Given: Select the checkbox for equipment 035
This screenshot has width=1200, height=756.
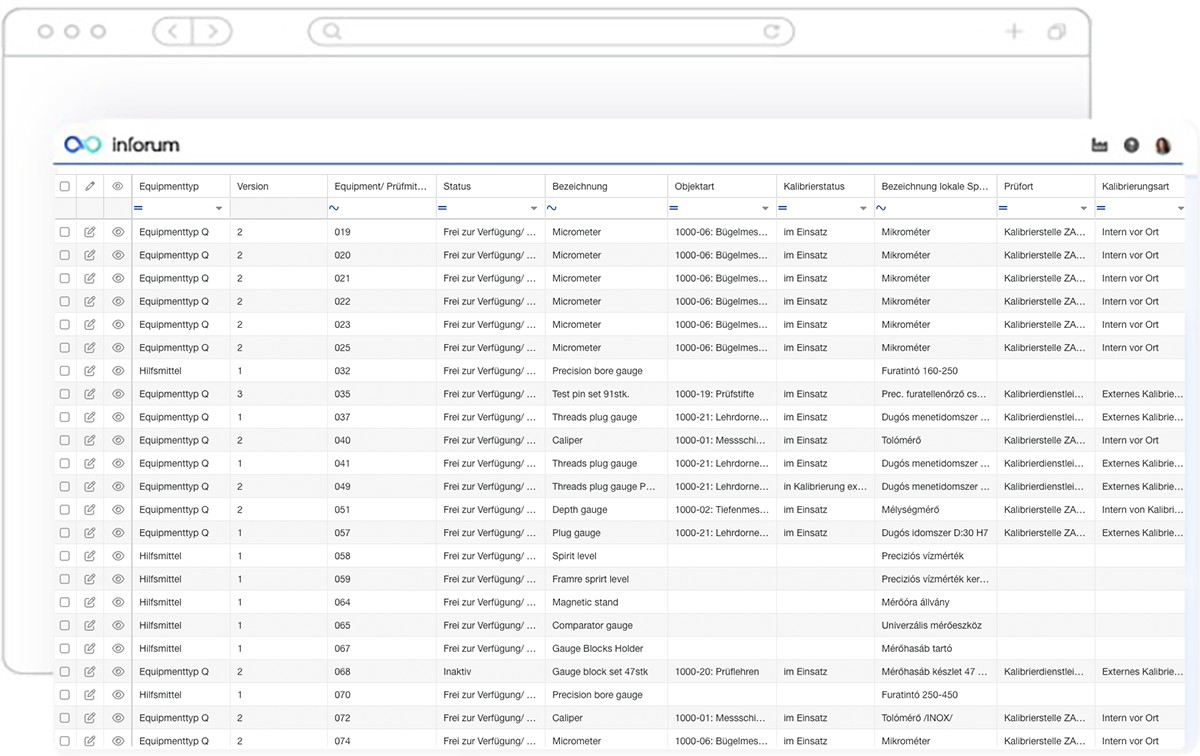Looking at the screenshot, I should point(65,394).
